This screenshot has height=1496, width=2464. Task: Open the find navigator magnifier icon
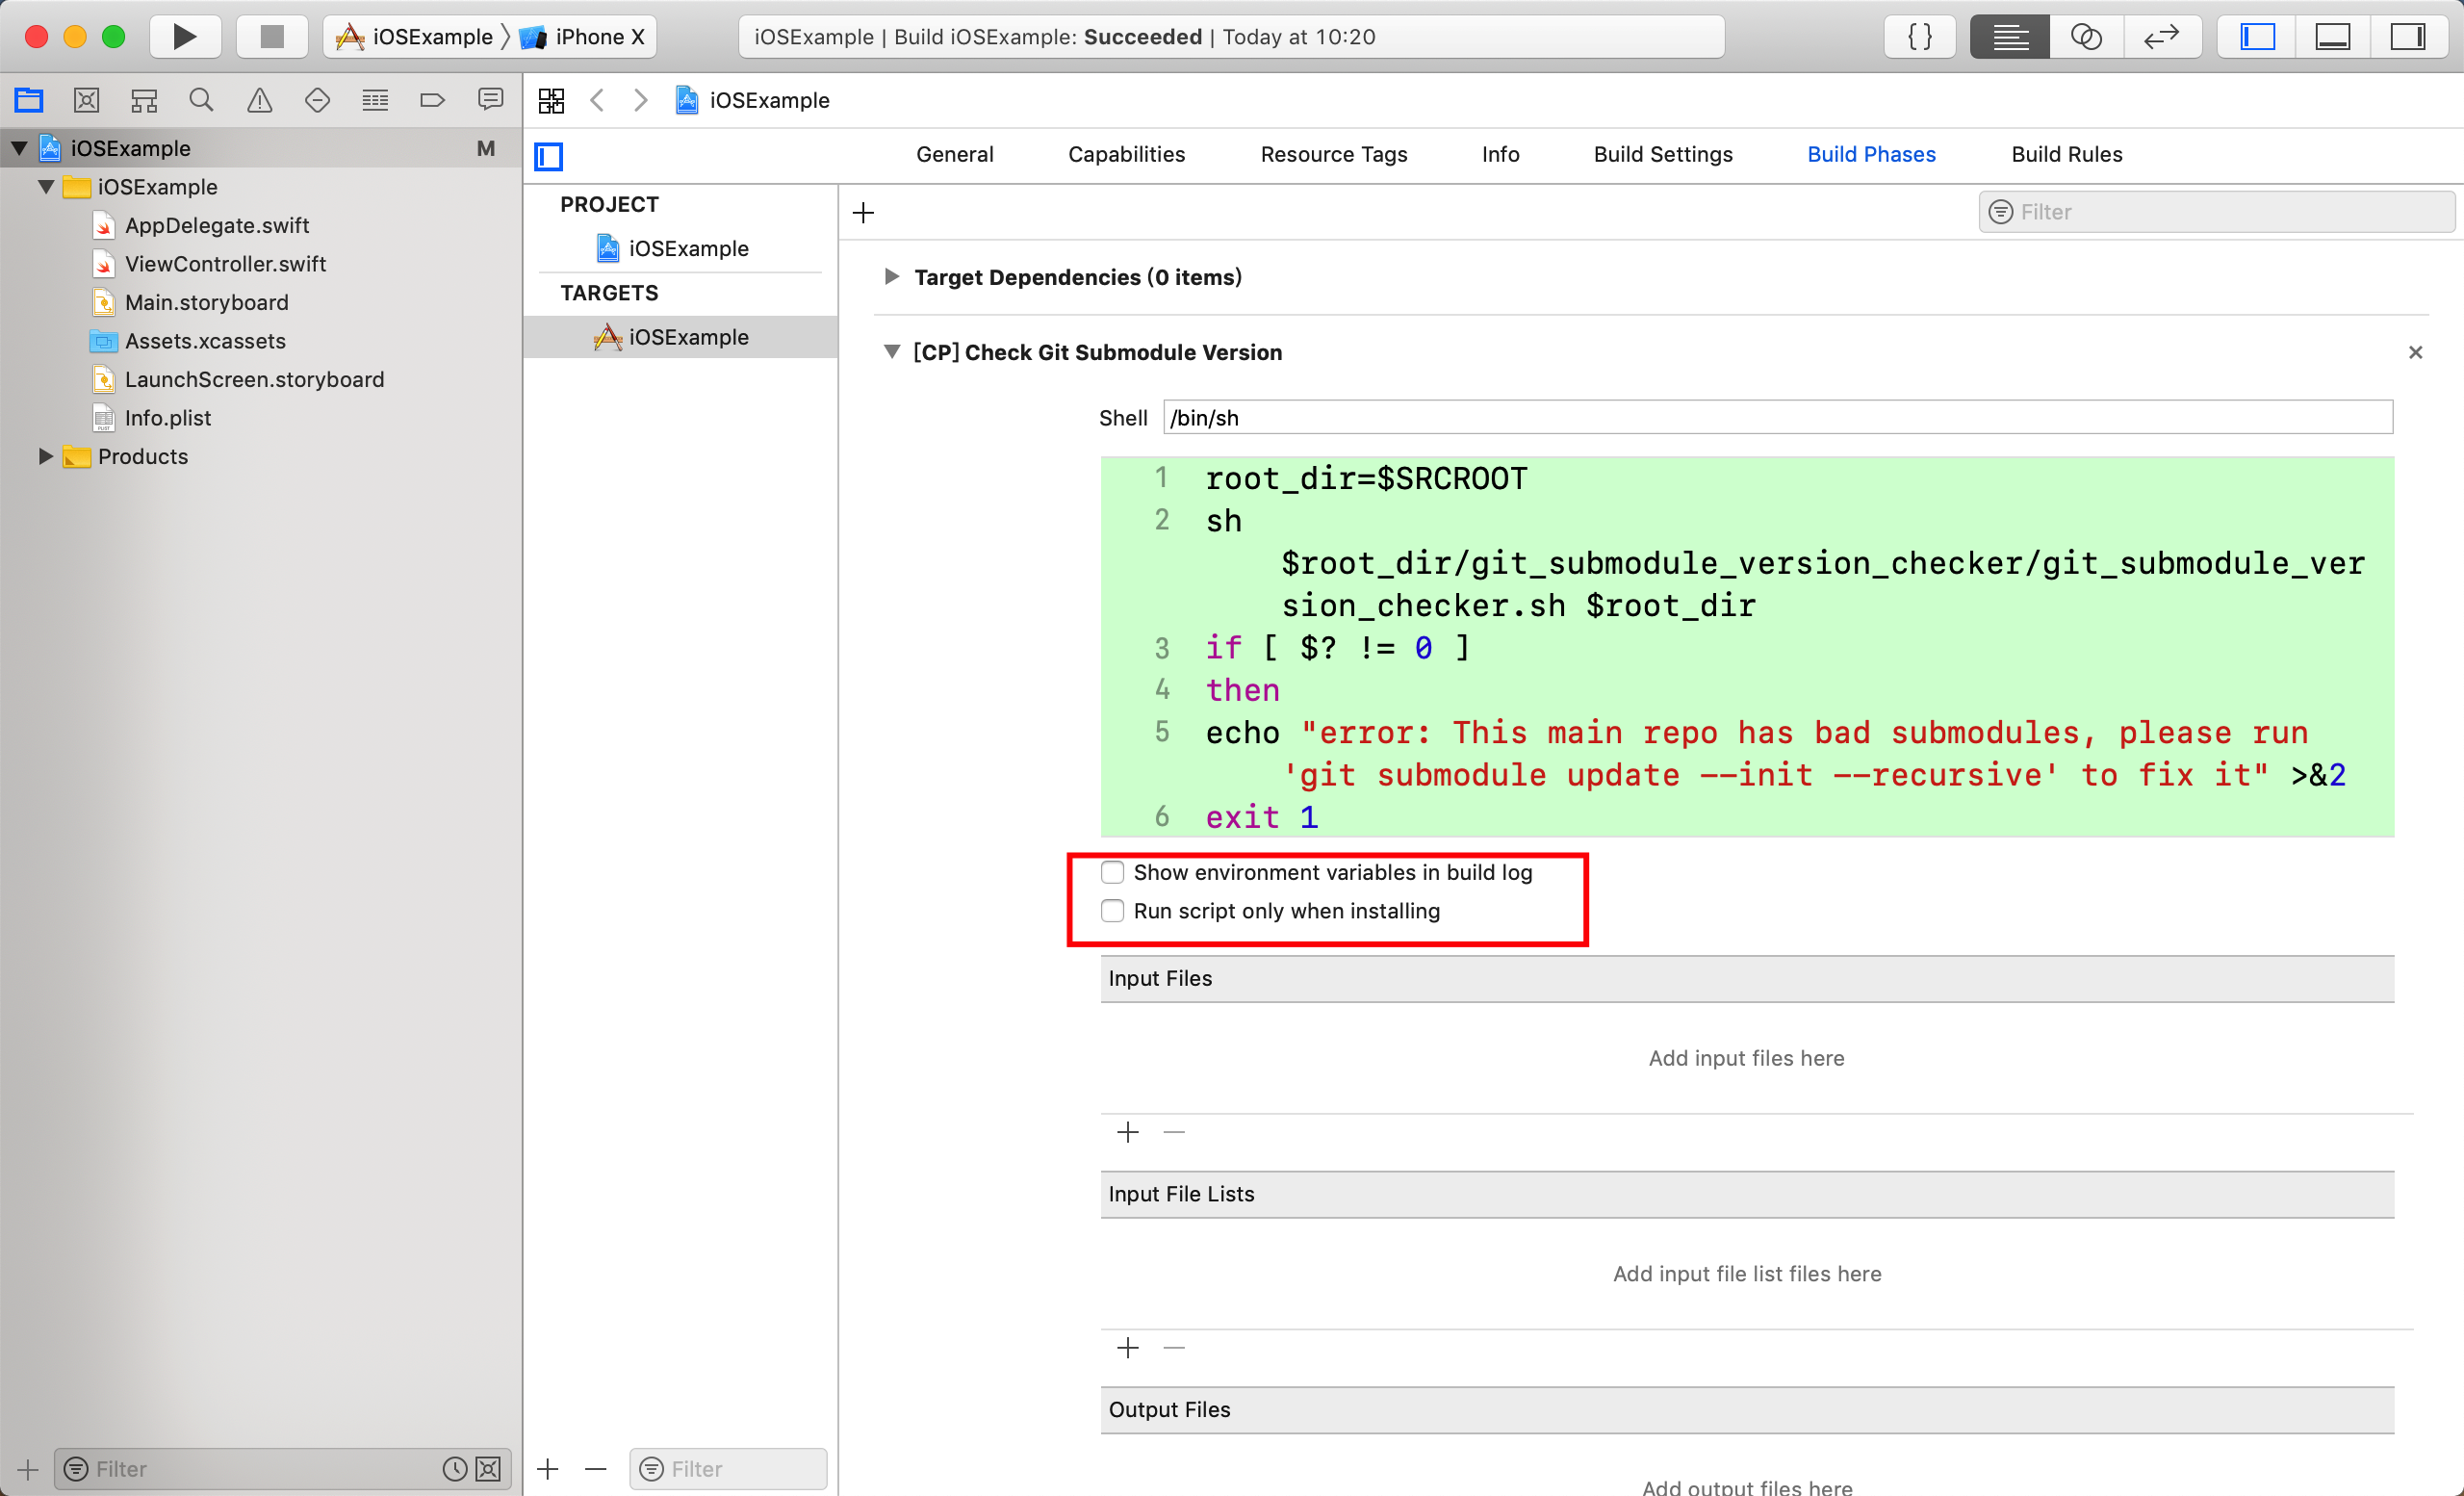(201, 100)
